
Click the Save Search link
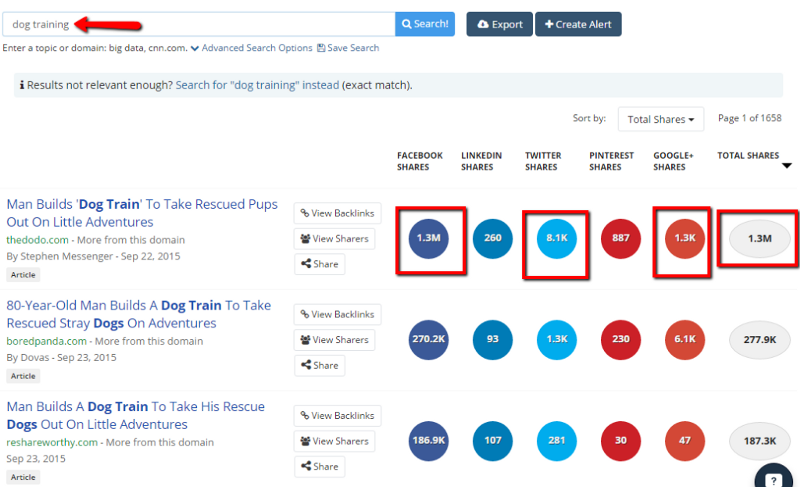[x=349, y=48]
